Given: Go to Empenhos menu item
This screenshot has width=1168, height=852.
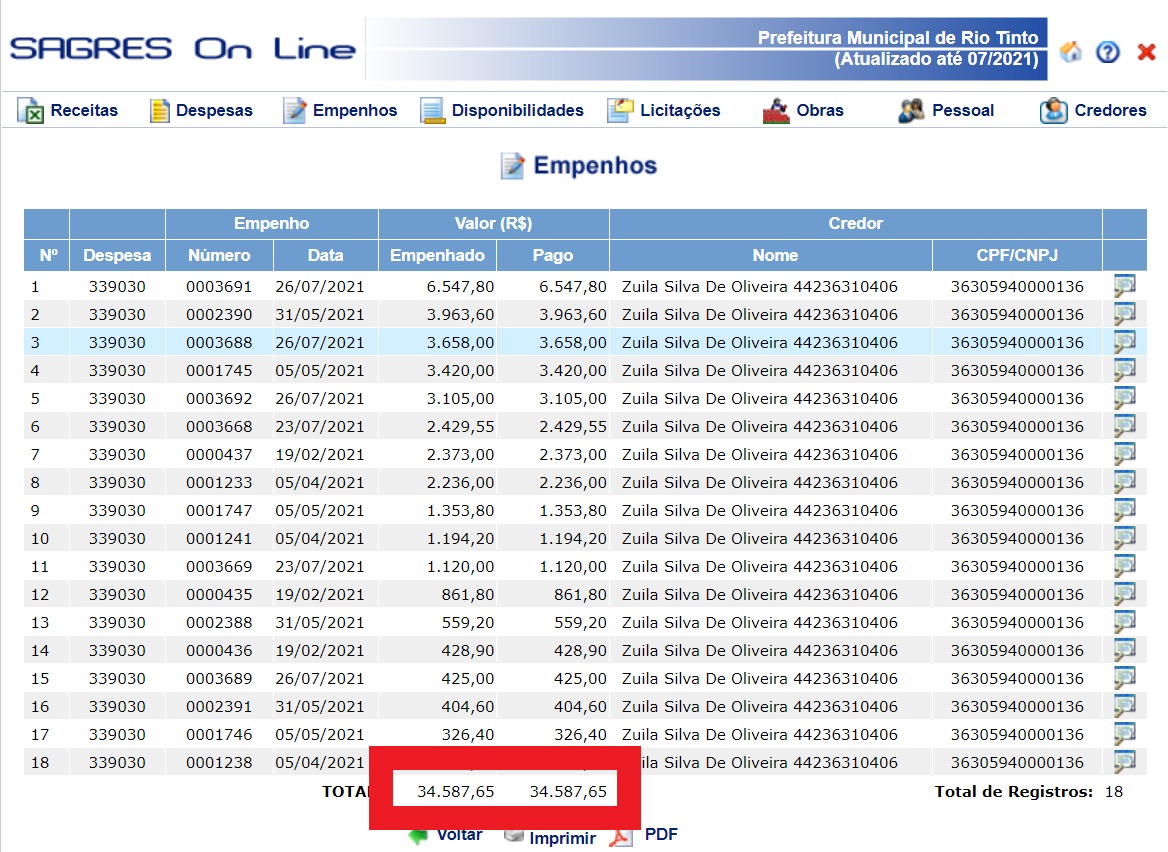Looking at the screenshot, I should (341, 111).
